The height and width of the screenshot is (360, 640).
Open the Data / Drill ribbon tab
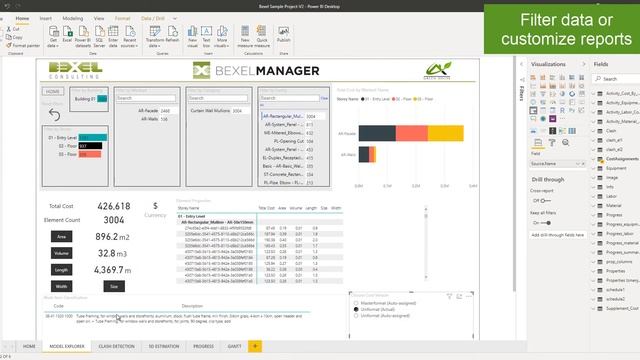point(153,18)
